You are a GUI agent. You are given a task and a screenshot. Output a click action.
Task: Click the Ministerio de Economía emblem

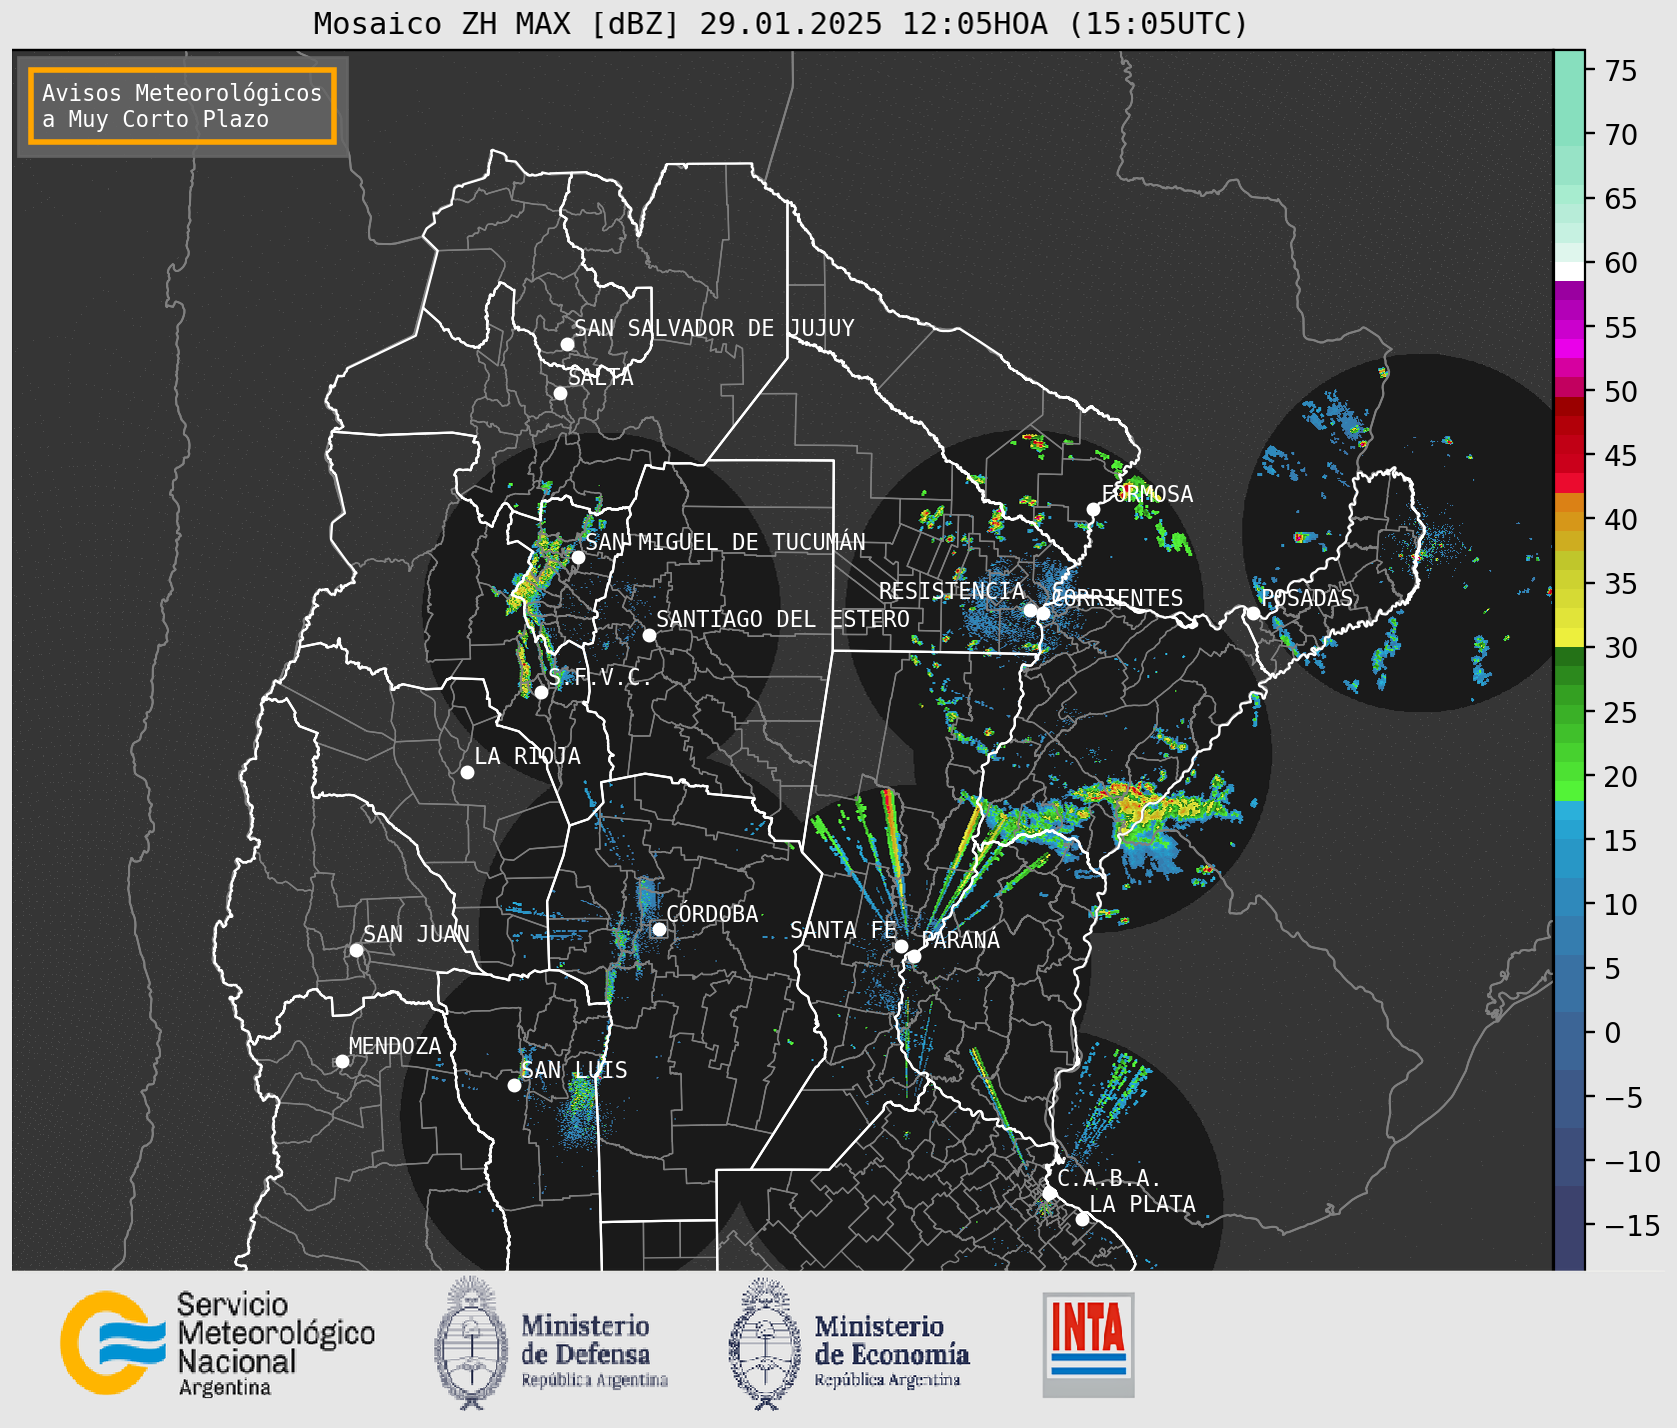click(765, 1343)
